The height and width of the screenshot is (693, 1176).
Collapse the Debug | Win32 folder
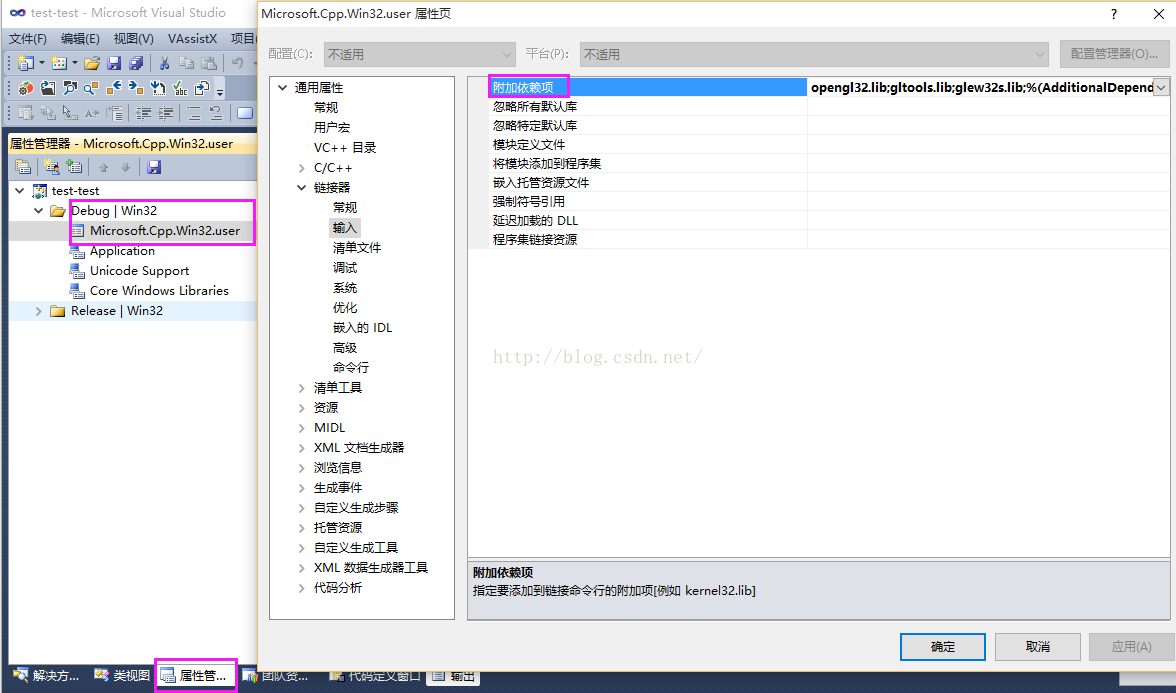(38, 211)
